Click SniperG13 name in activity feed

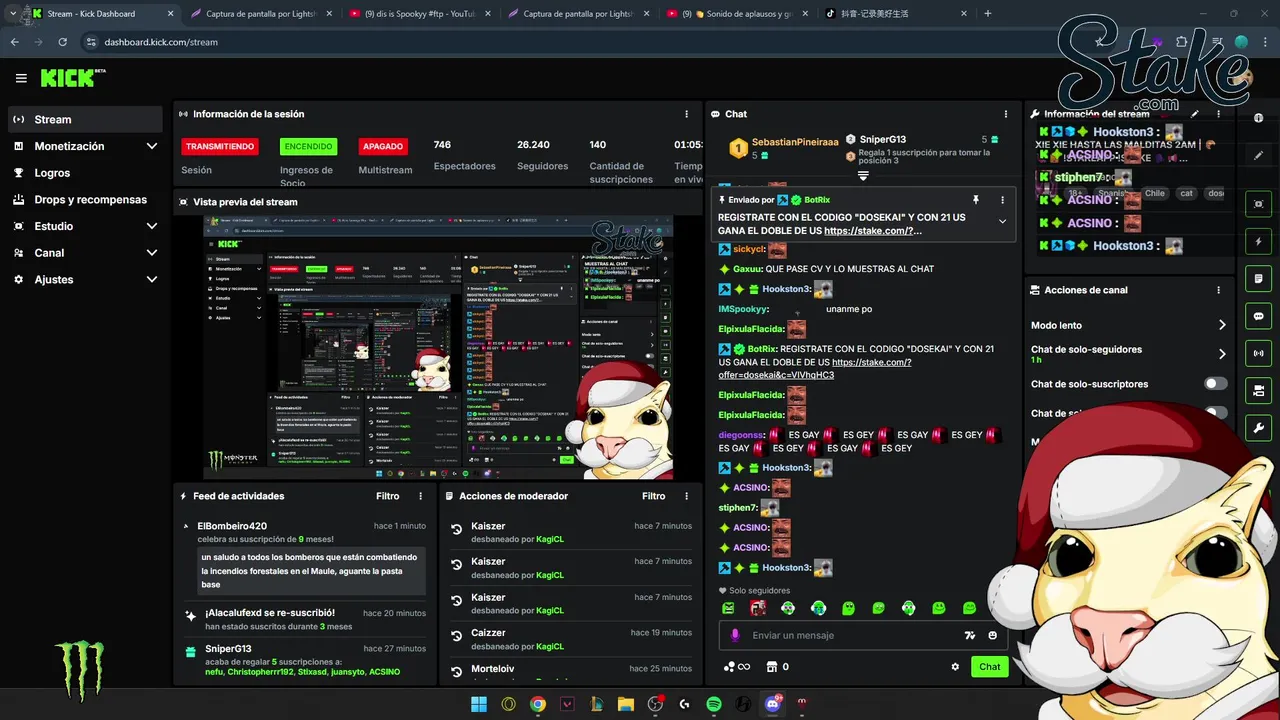click(228, 648)
